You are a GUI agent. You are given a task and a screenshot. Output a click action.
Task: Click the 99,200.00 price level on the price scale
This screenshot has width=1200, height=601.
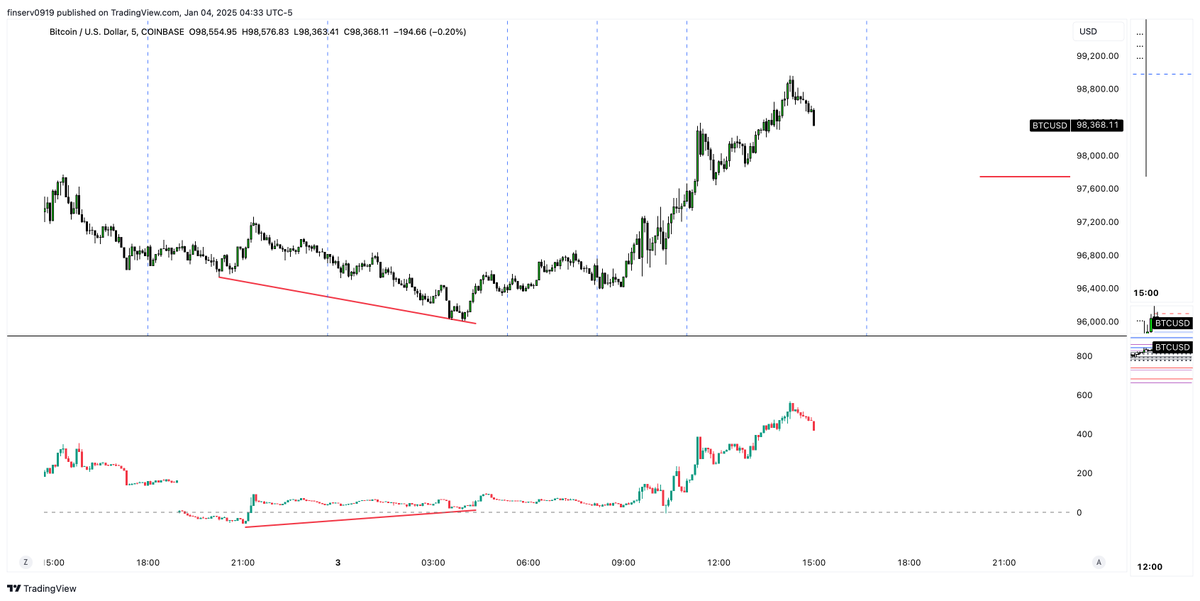coord(1096,56)
